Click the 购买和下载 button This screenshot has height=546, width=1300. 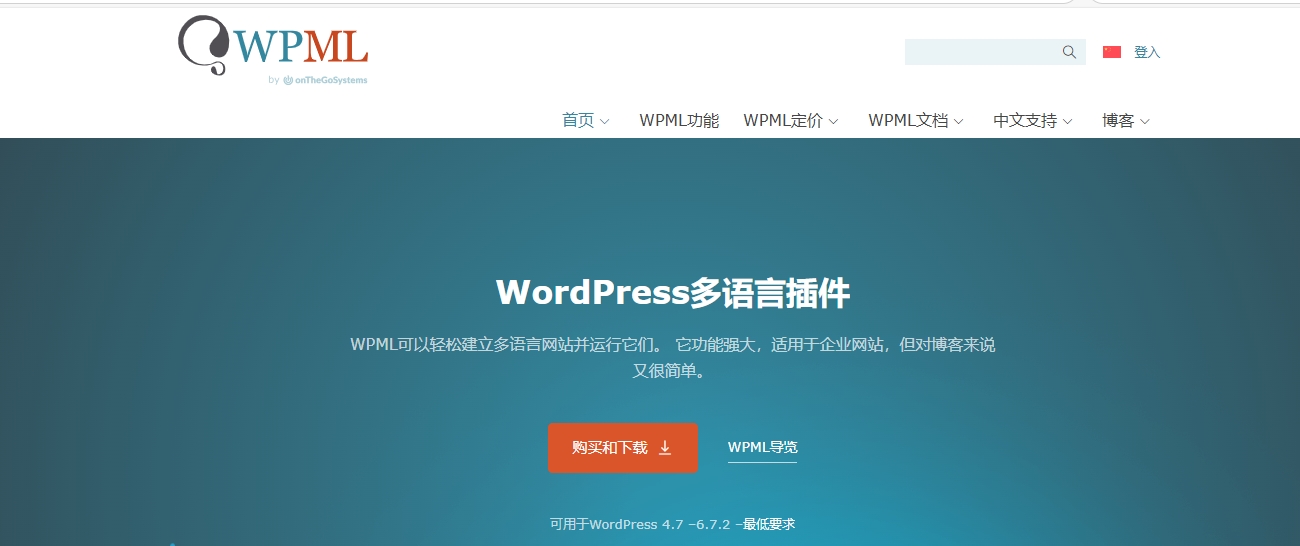point(622,448)
